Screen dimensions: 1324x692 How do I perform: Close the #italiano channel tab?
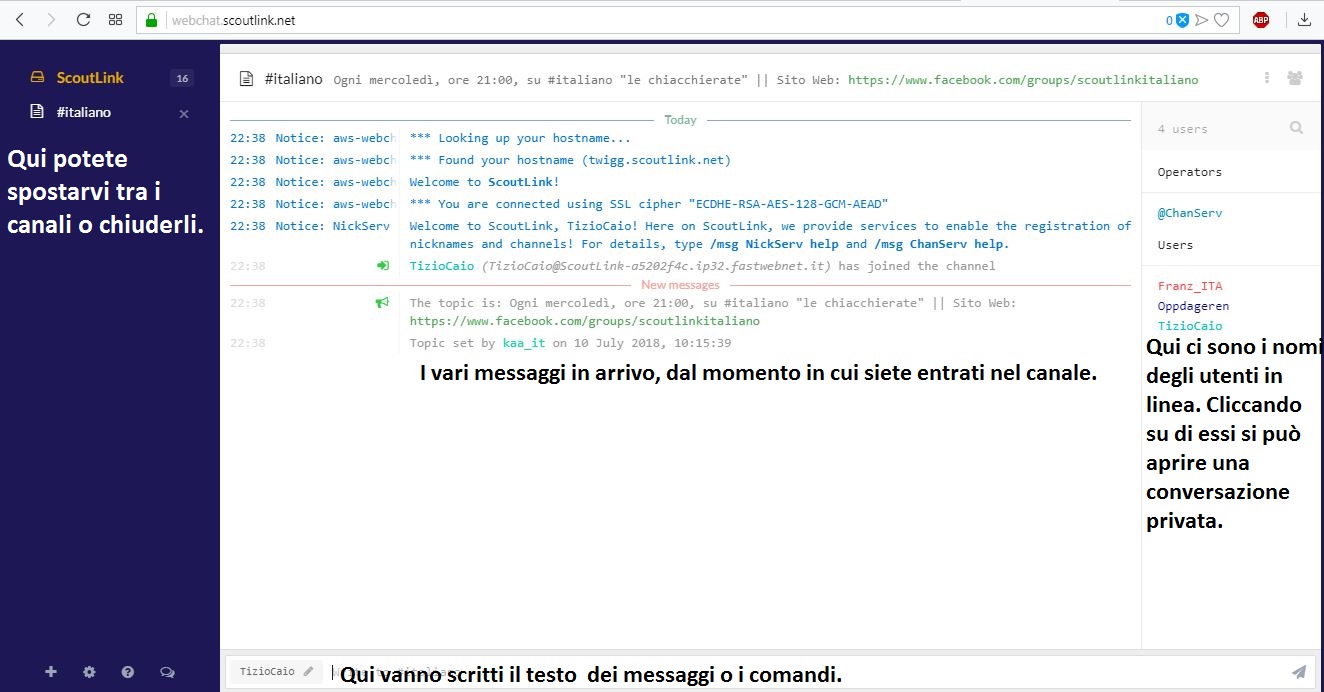184,114
